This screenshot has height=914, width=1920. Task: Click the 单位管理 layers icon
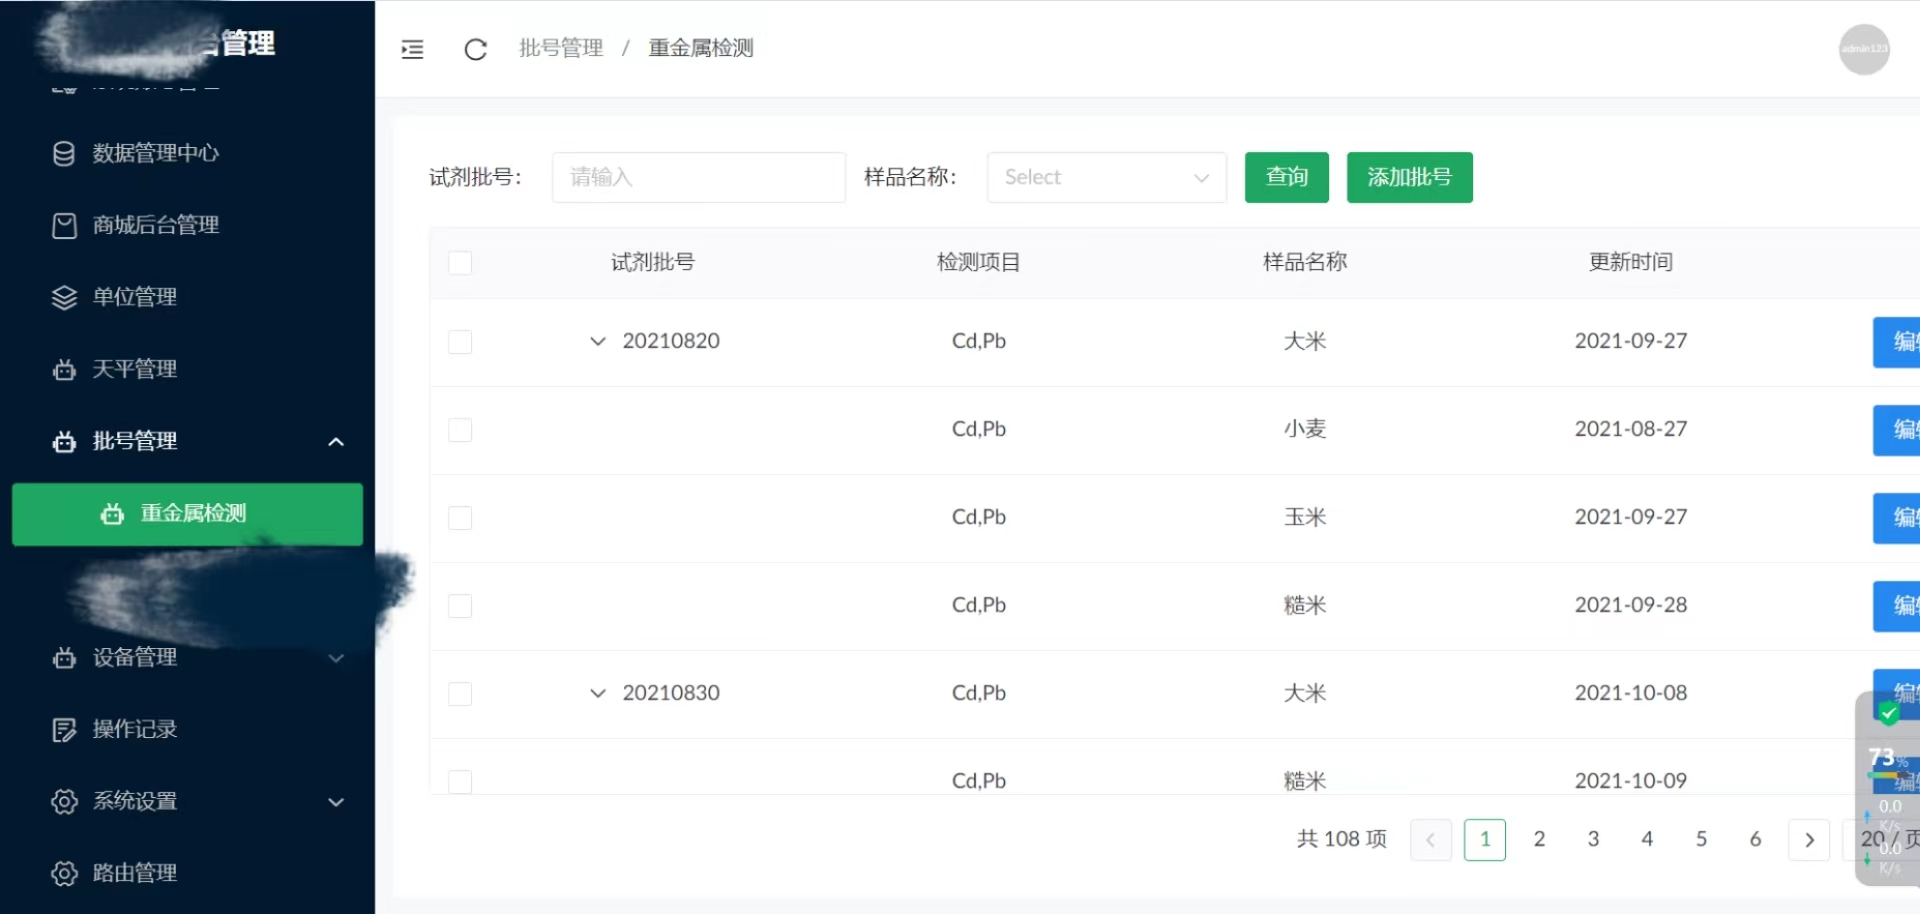(64, 297)
